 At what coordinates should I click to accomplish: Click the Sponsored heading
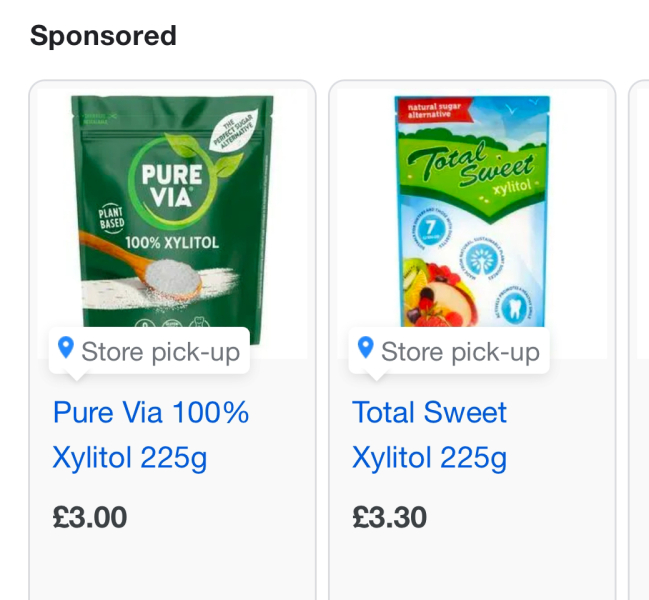(x=103, y=36)
